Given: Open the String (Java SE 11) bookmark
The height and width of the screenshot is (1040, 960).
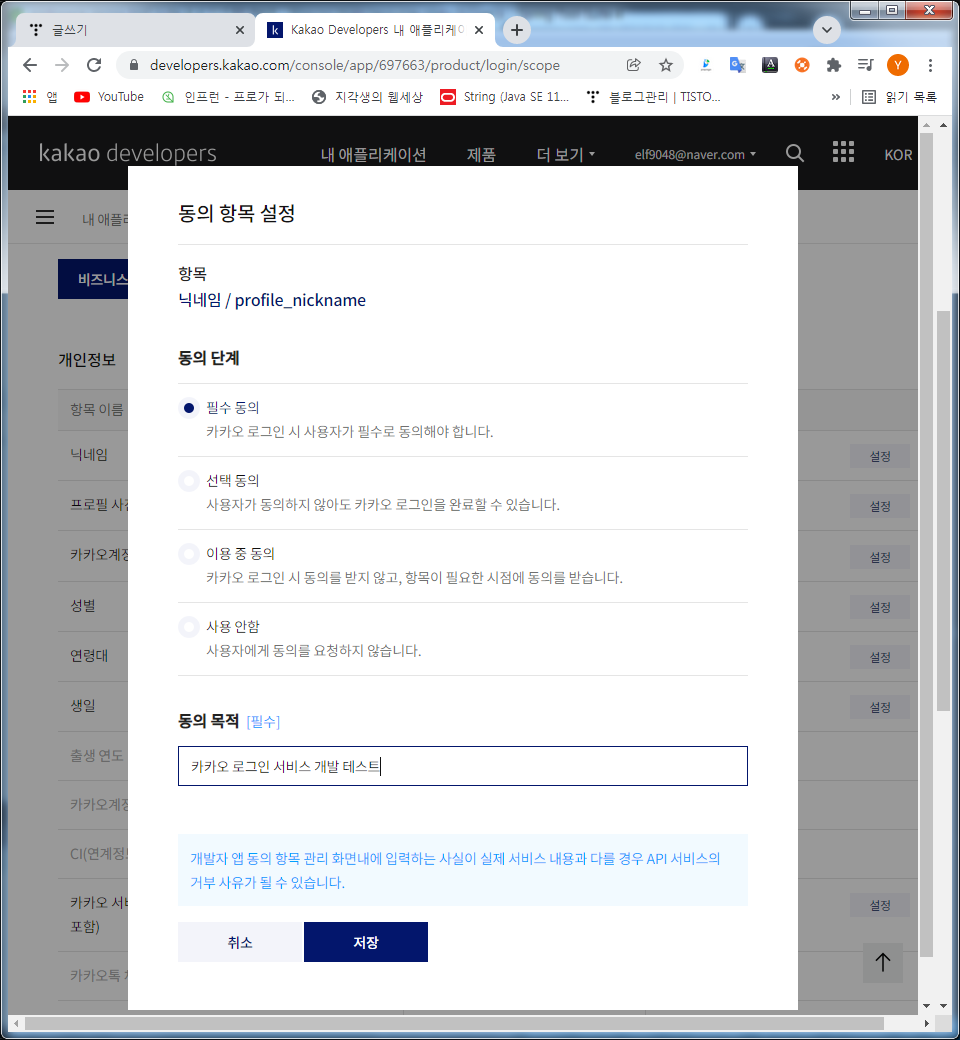Looking at the screenshot, I should pyautogui.click(x=505, y=97).
